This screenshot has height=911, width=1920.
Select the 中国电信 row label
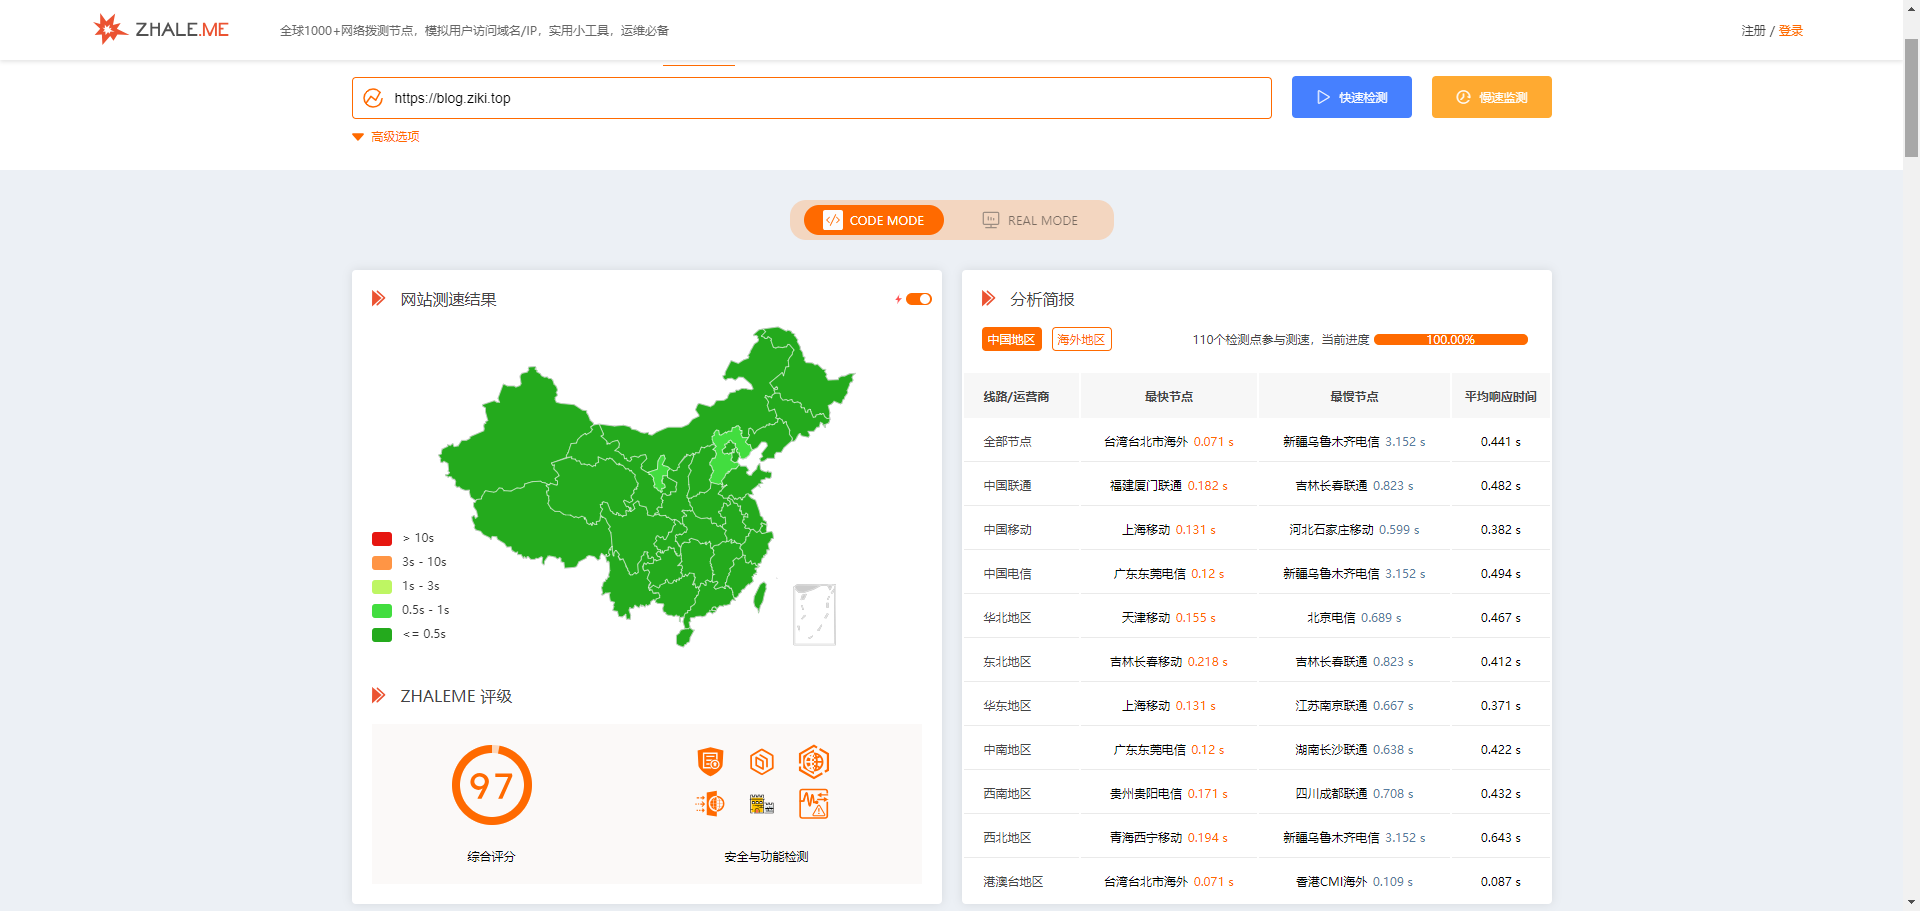(1007, 573)
